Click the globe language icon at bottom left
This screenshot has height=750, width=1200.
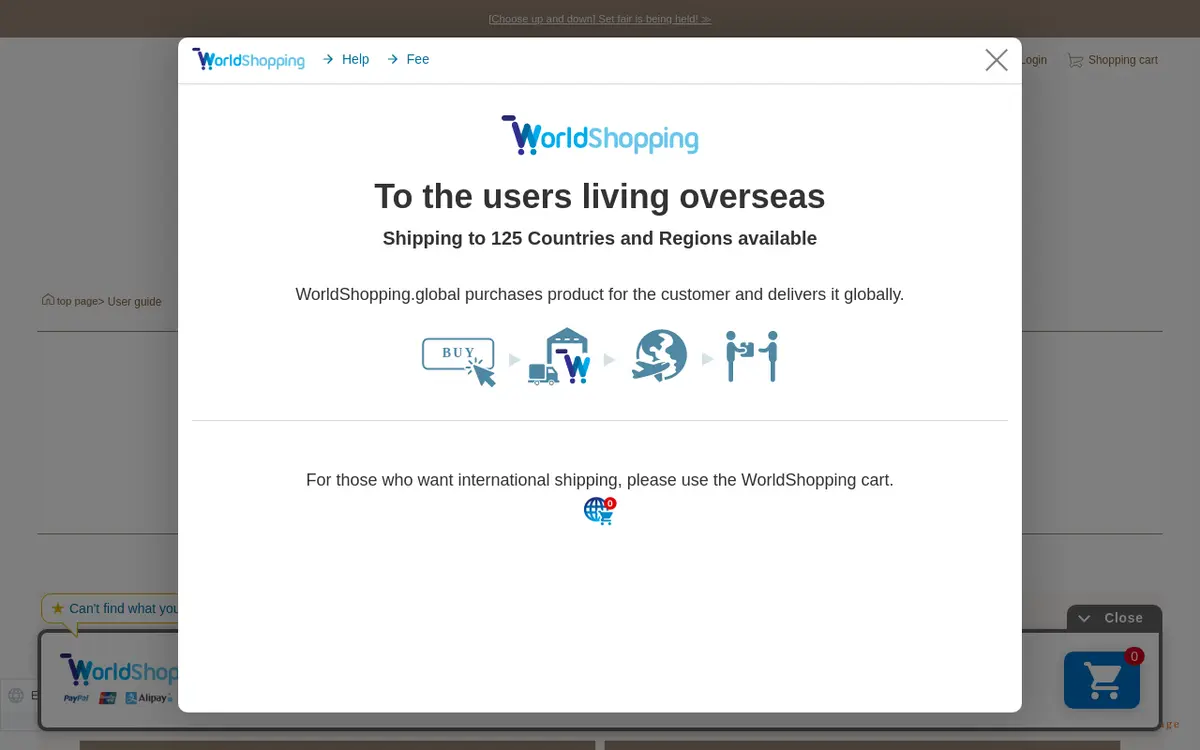[16, 696]
